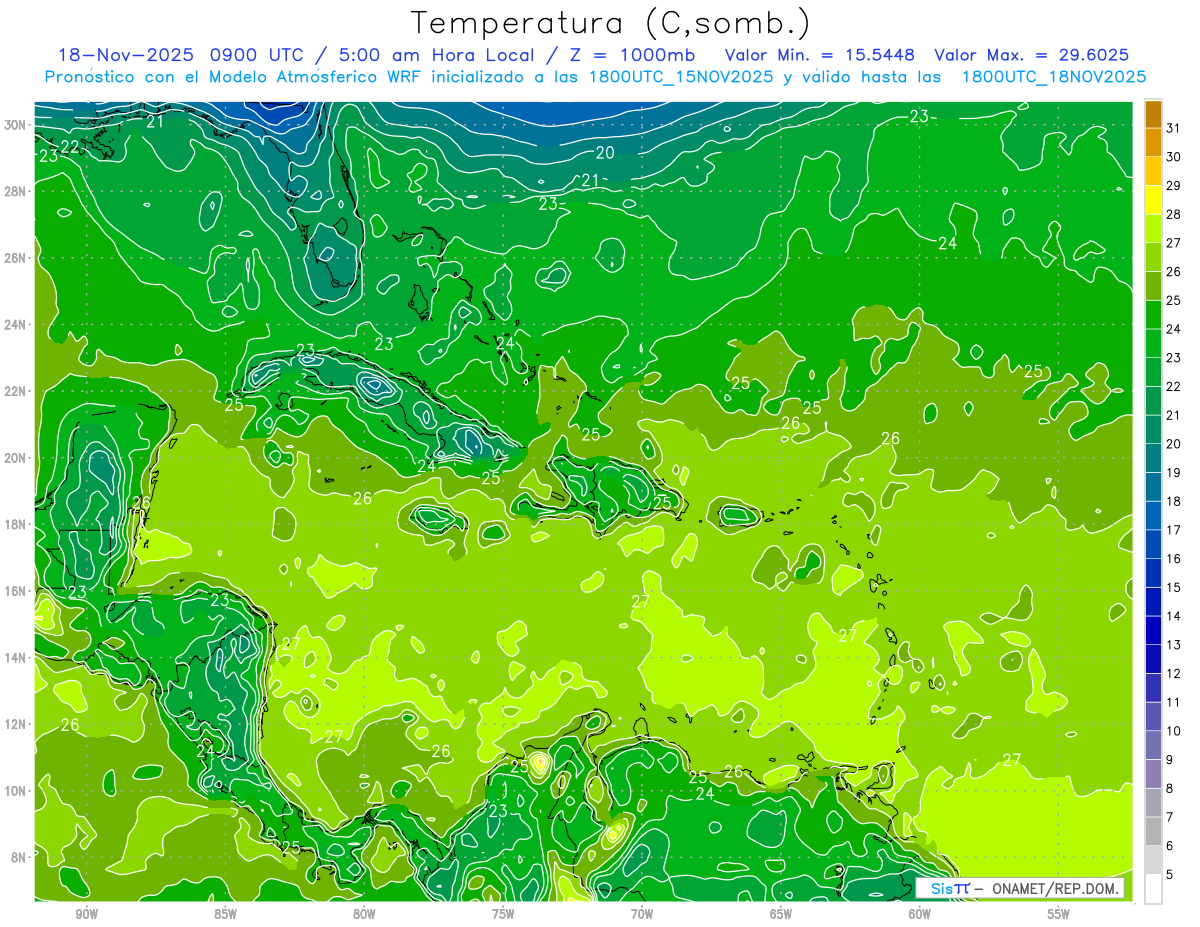Click the '31' label on the color bar
Screen dimensions: 1200x927
tap(1174, 128)
